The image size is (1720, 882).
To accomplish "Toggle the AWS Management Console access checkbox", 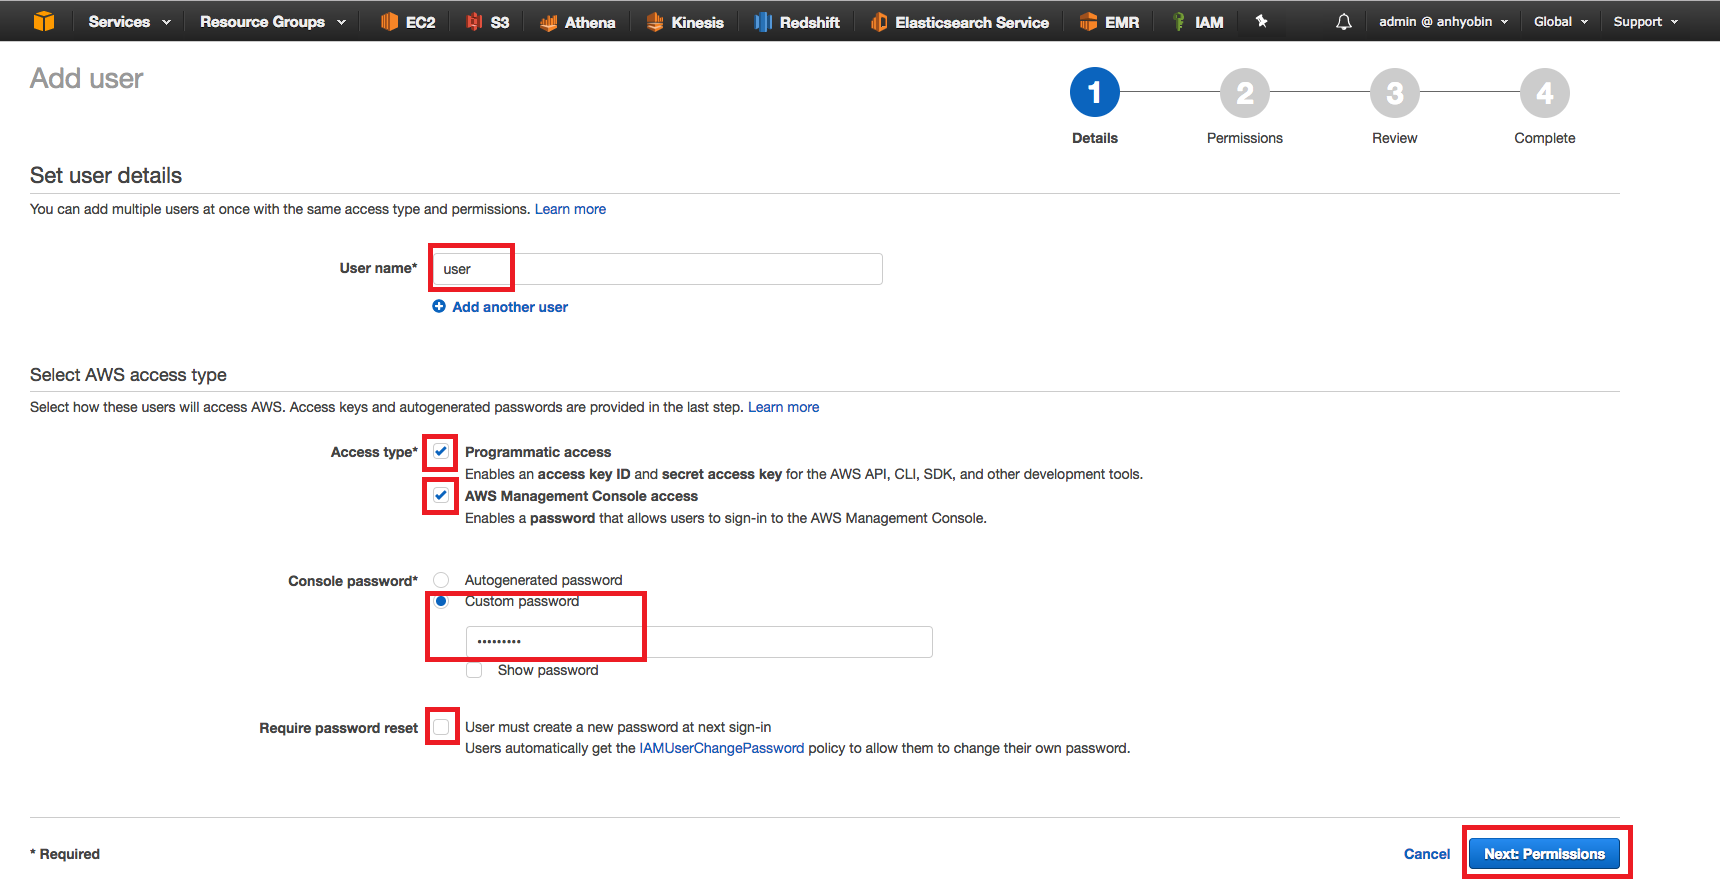I will coord(441,496).
